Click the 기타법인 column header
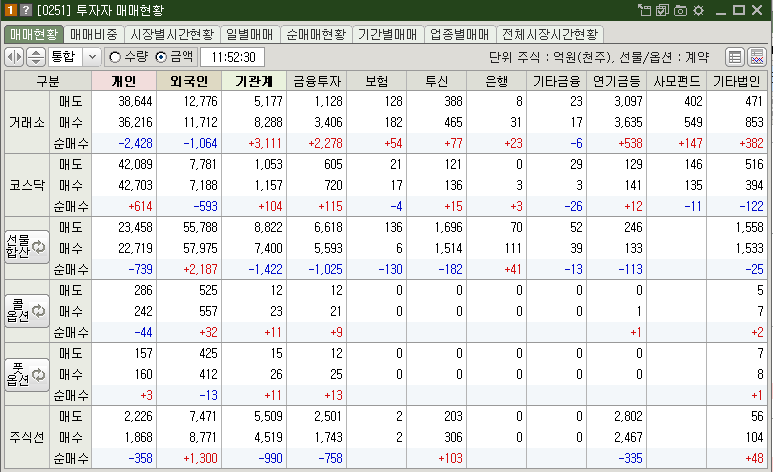This screenshot has width=773, height=472. tap(737, 81)
